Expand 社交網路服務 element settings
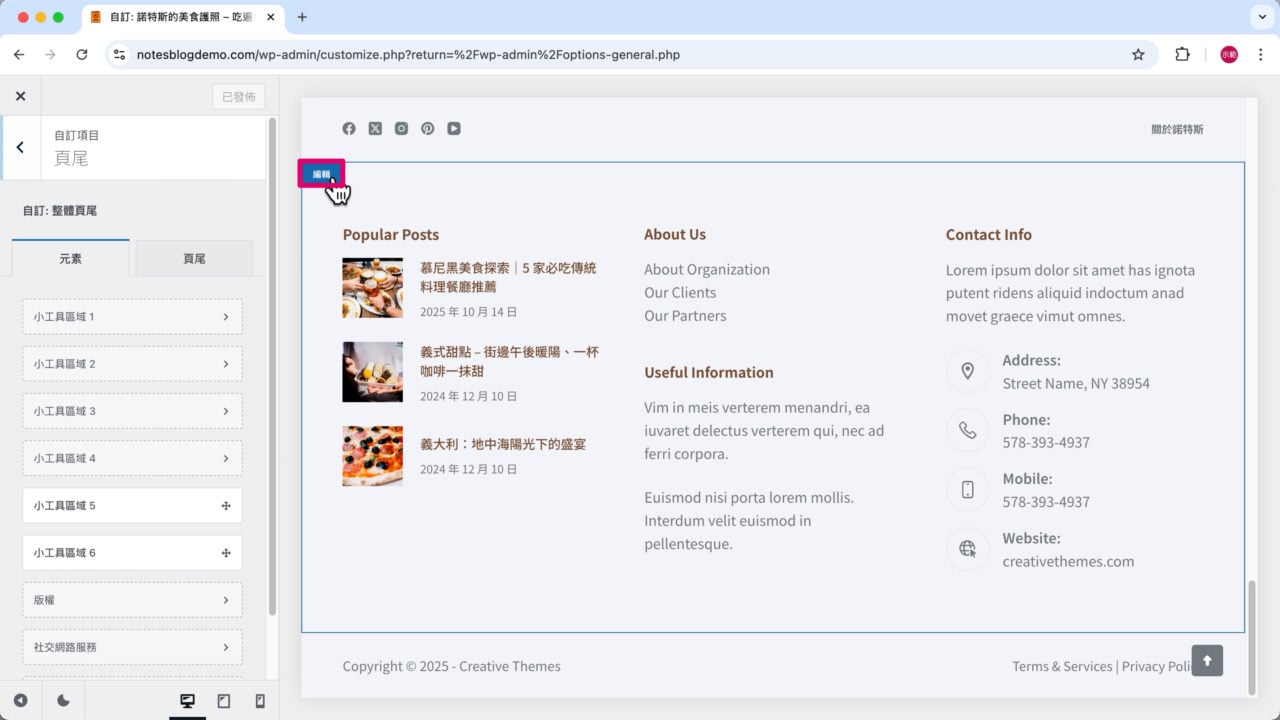The image size is (1280, 720). [x=132, y=647]
